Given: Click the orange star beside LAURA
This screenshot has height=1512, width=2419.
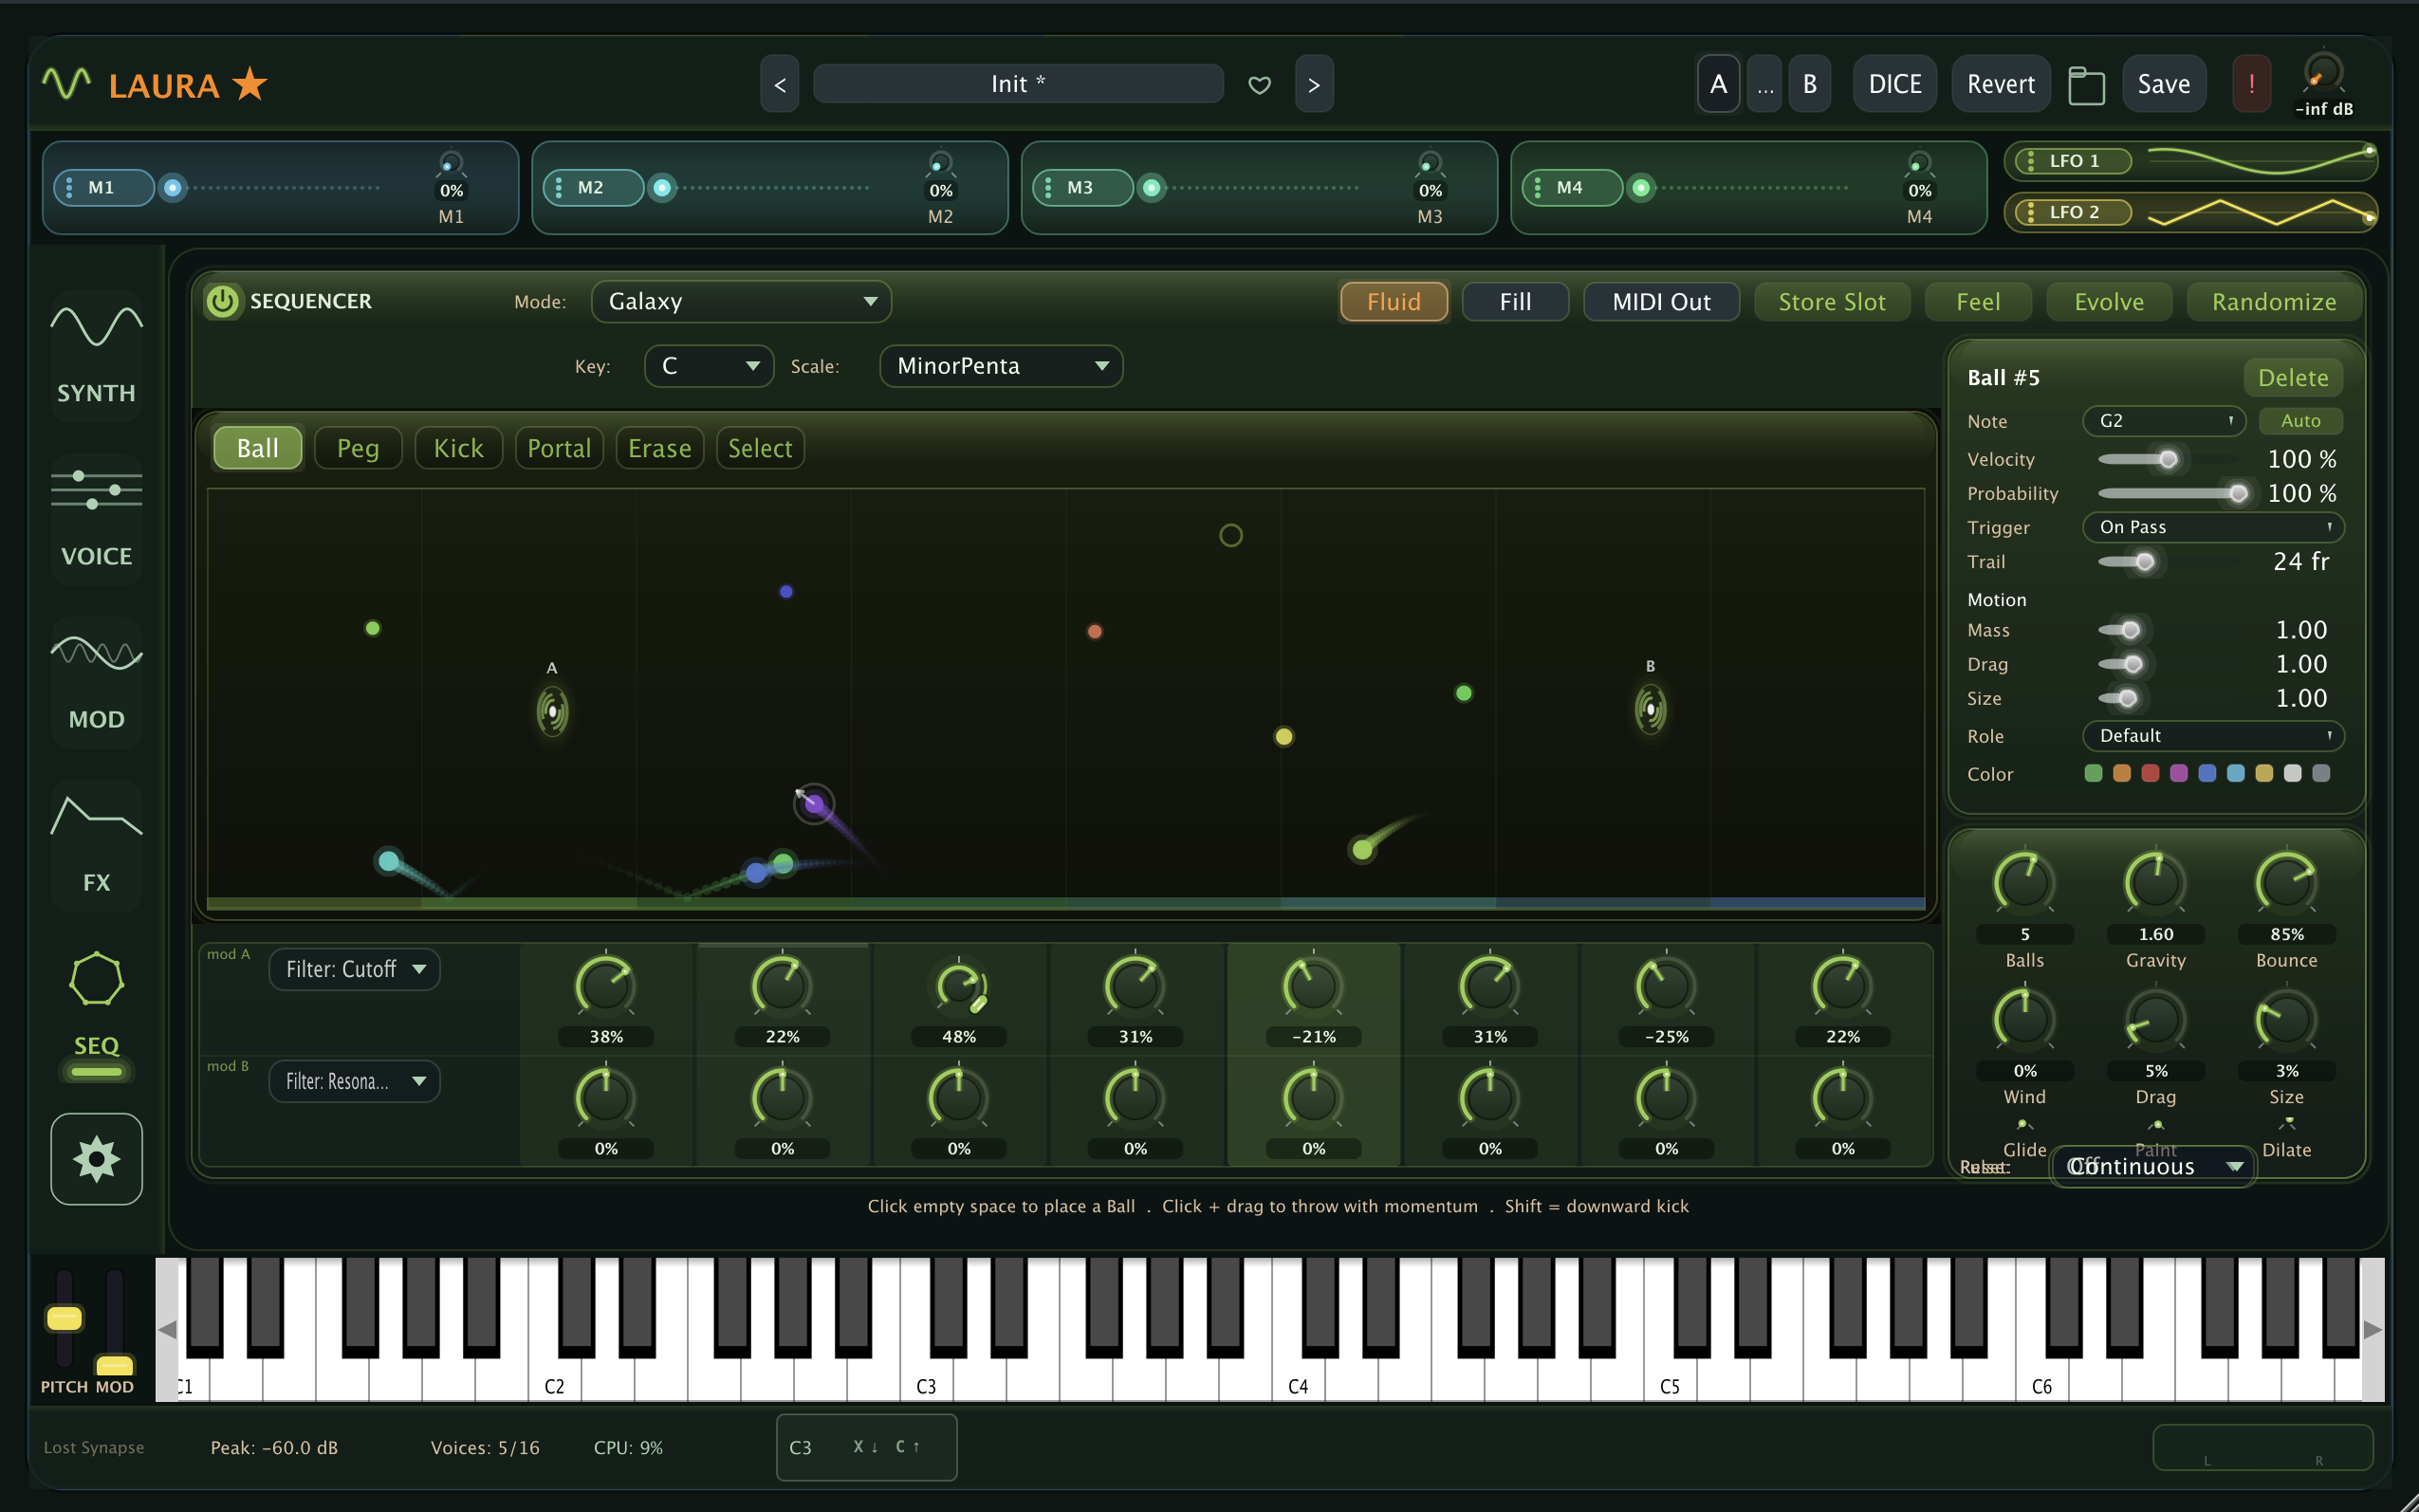Looking at the screenshot, I should tap(250, 84).
